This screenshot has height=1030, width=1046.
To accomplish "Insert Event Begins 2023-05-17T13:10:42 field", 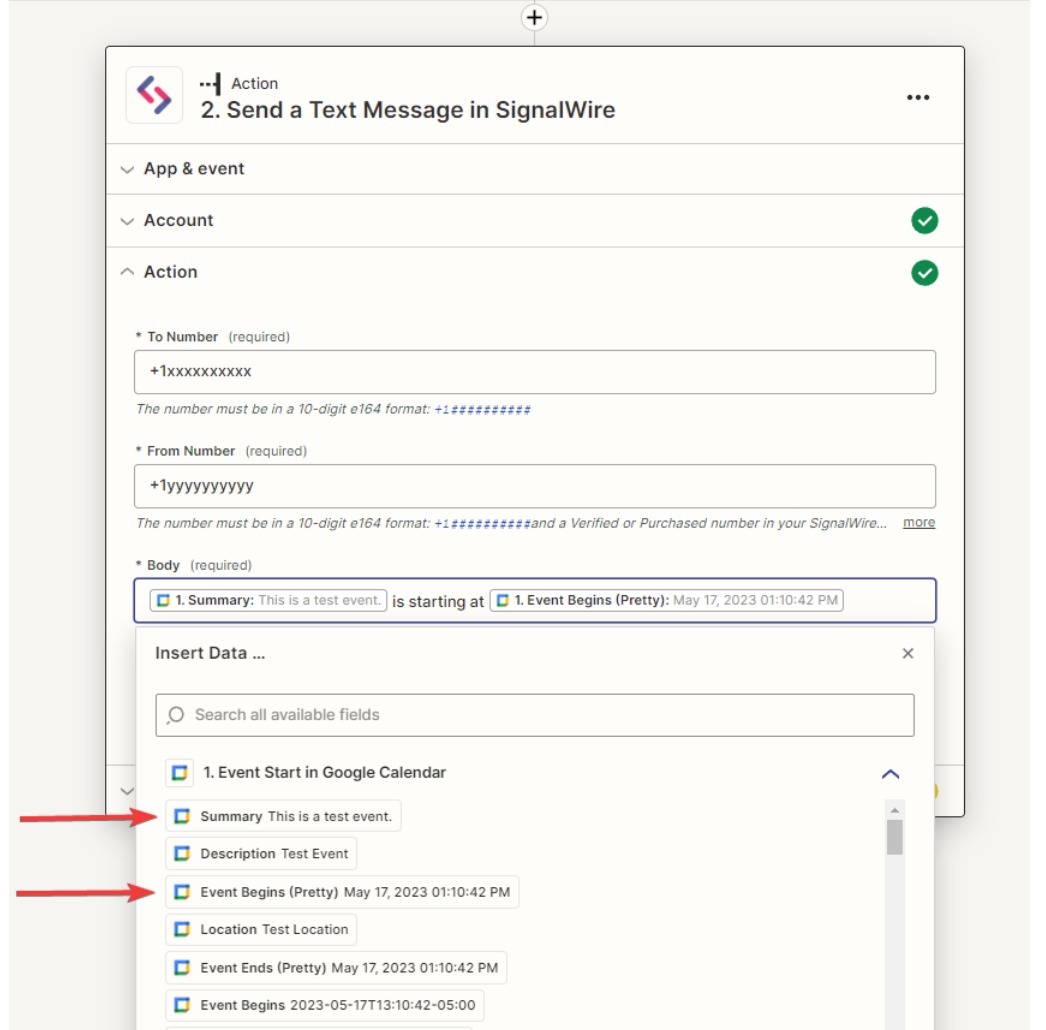I will (325, 1005).
